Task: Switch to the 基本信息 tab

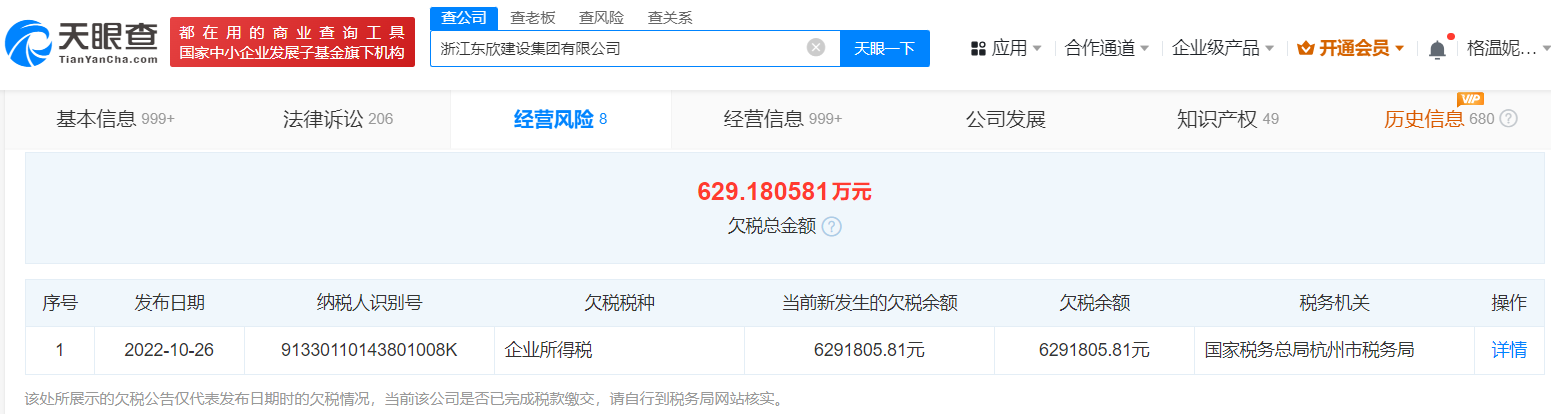Action: pos(115,120)
